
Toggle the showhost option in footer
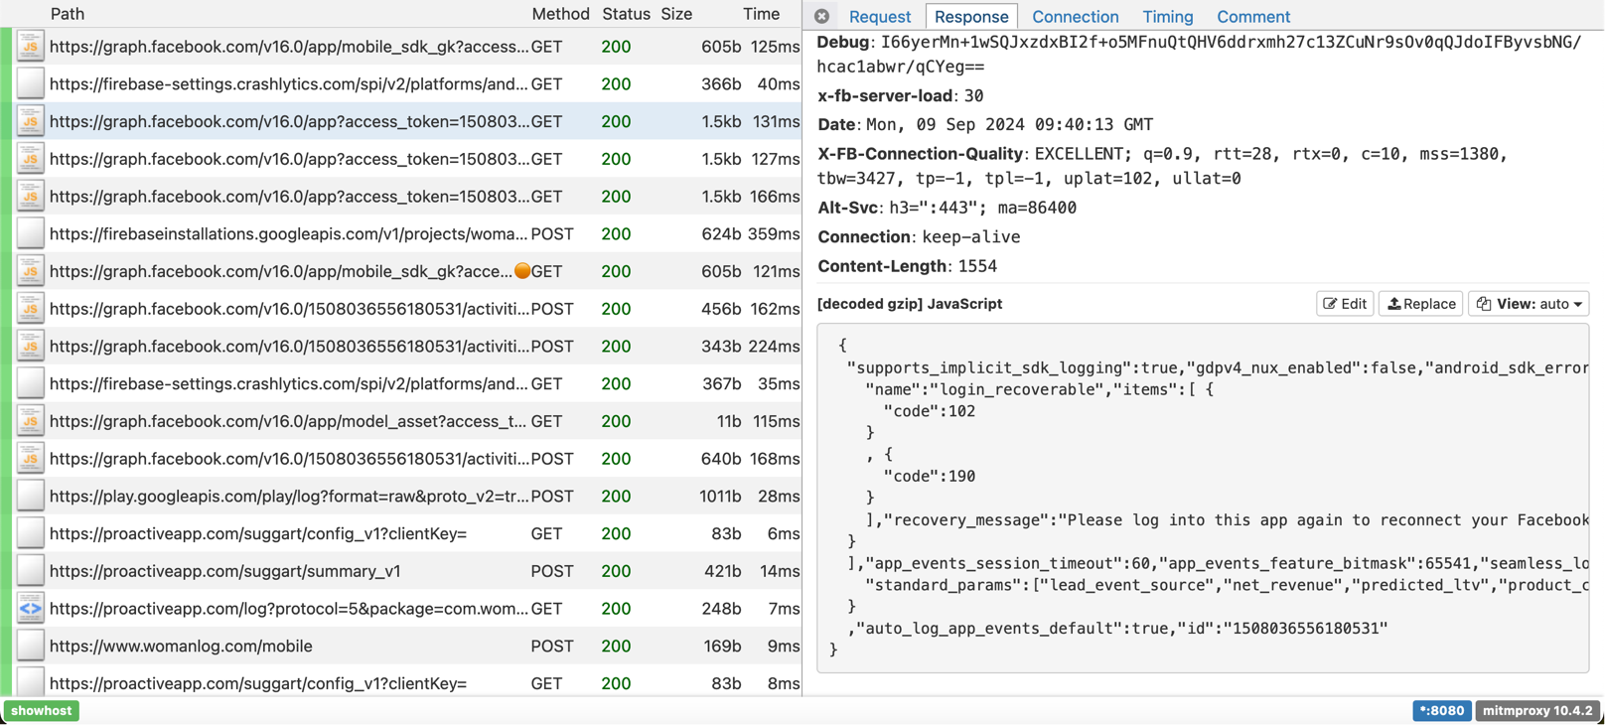tap(41, 711)
